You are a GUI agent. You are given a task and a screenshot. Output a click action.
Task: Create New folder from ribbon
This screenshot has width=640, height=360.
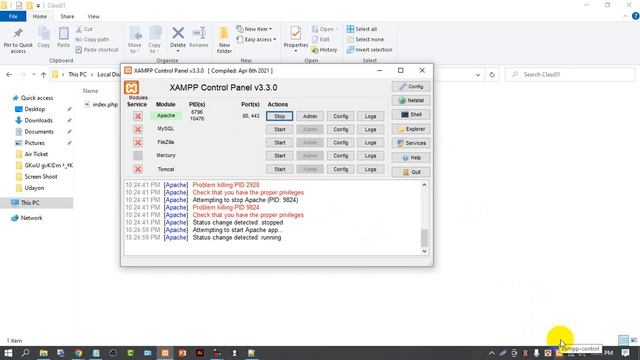(x=224, y=40)
